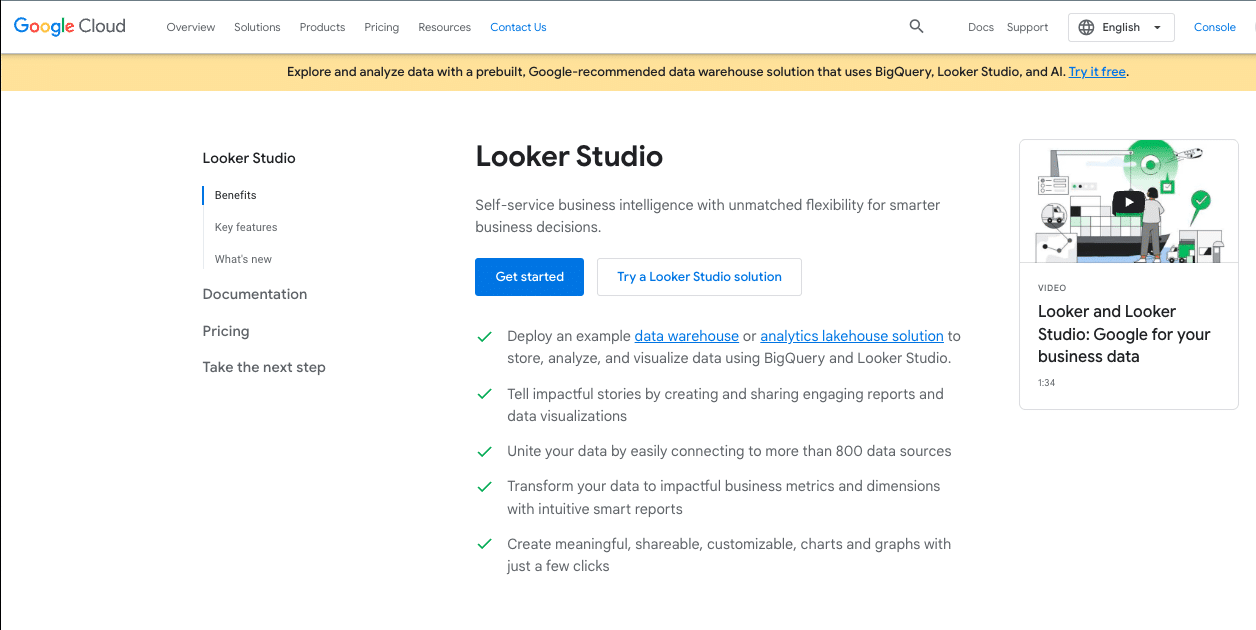Open the Solutions menu
Image resolution: width=1256 pixels, height=630 pixels.
pos(257,27)
